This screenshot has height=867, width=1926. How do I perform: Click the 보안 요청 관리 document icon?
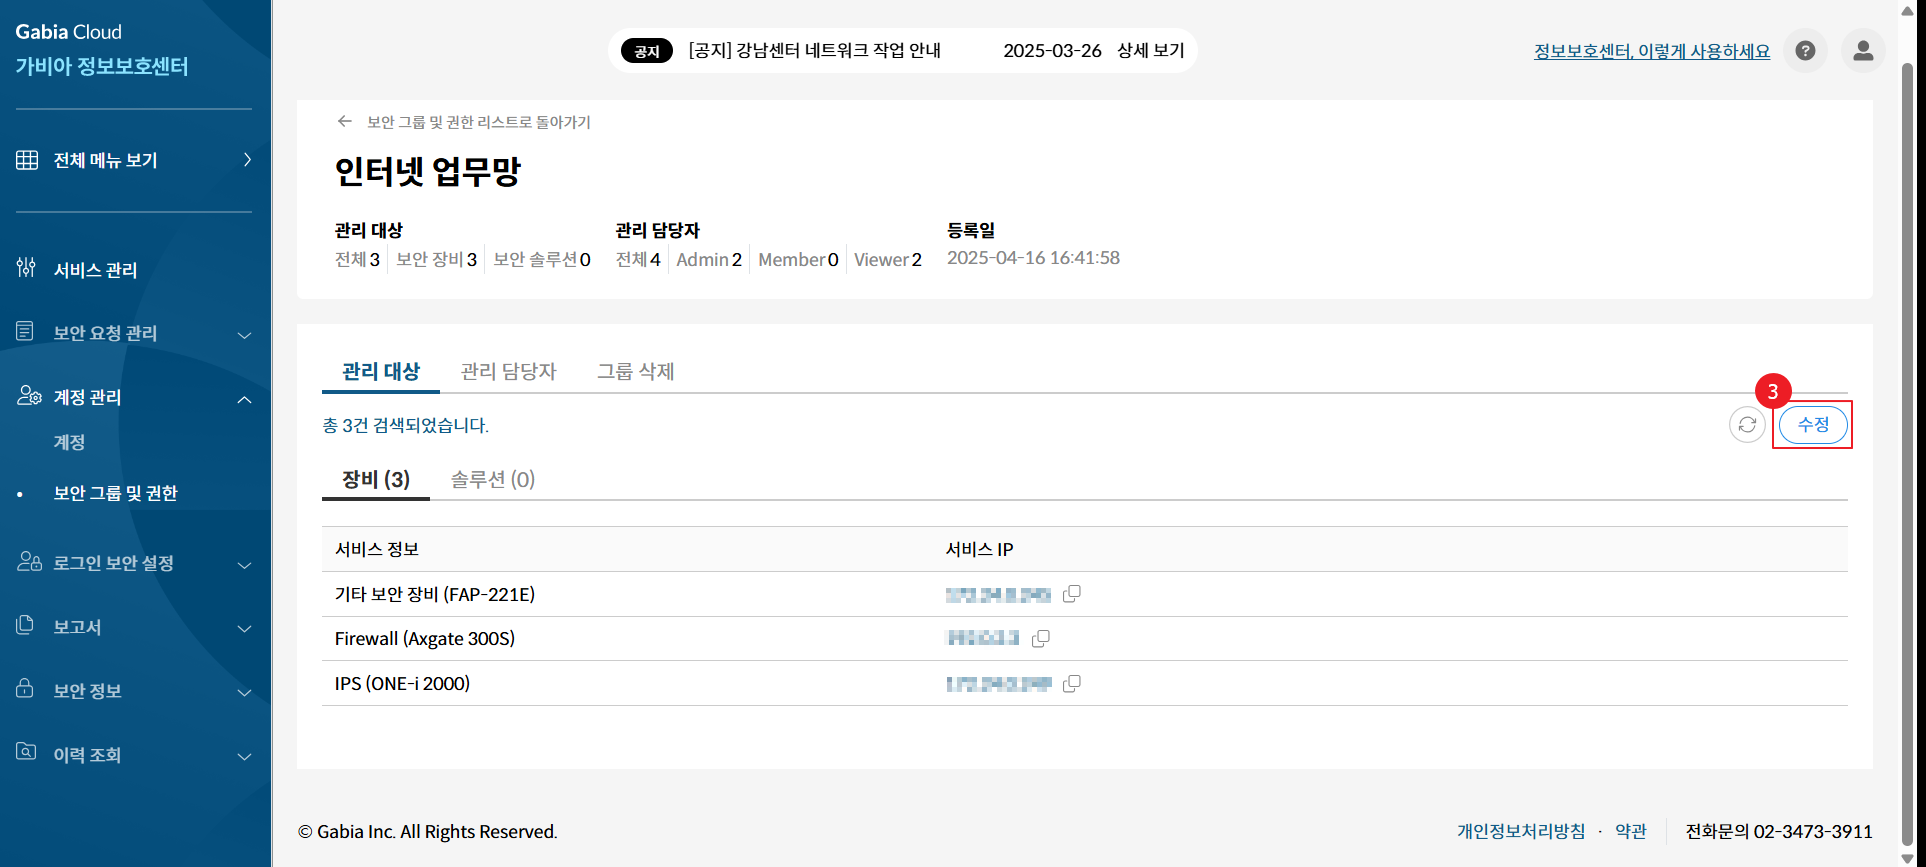click(x=26, y=331)
